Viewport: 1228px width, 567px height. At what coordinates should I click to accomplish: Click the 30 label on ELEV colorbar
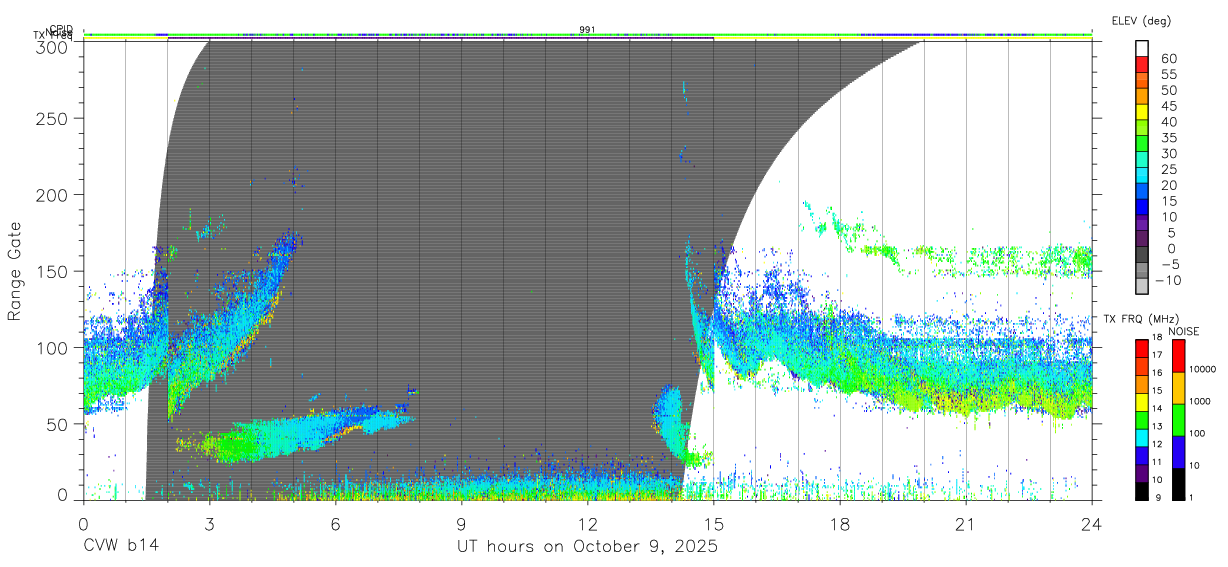[1169, 153]
